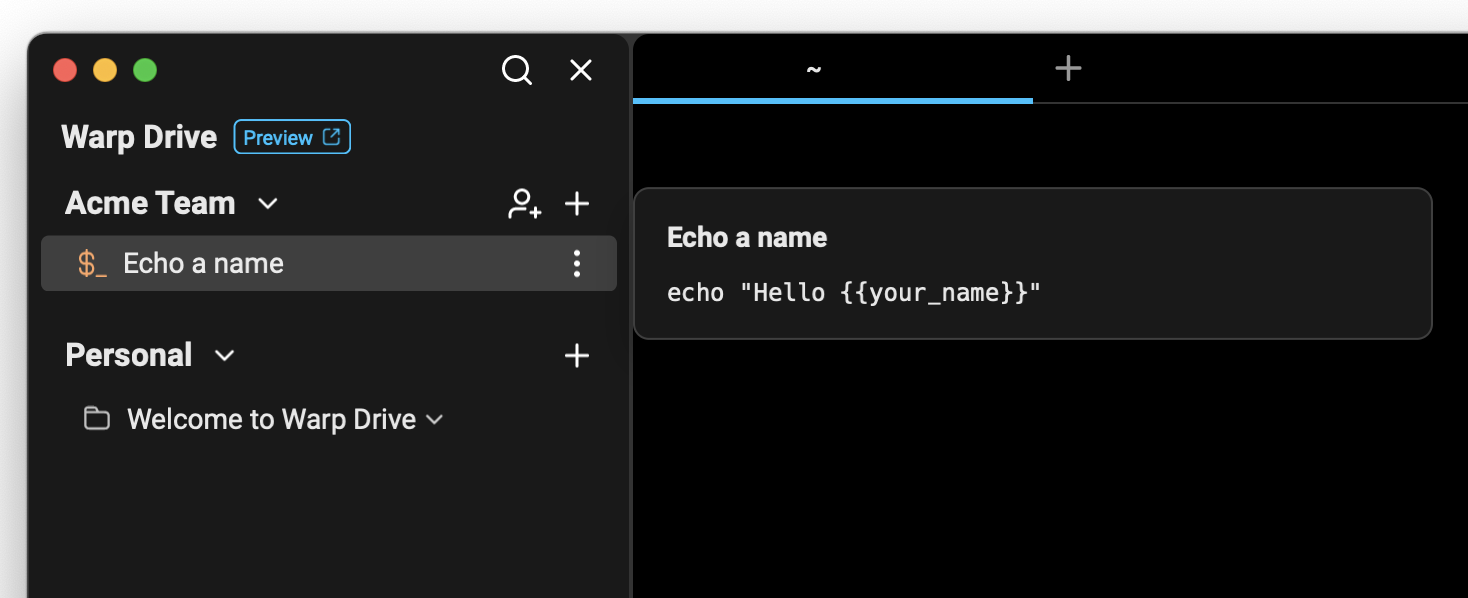1468x598 pixels.
Task: Add new item to Personal space
Action: click(577, 355)
